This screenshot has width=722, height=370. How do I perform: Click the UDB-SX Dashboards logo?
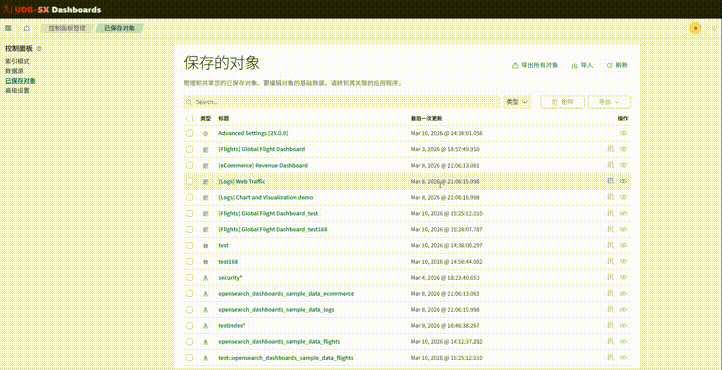(x=52, y=10)
